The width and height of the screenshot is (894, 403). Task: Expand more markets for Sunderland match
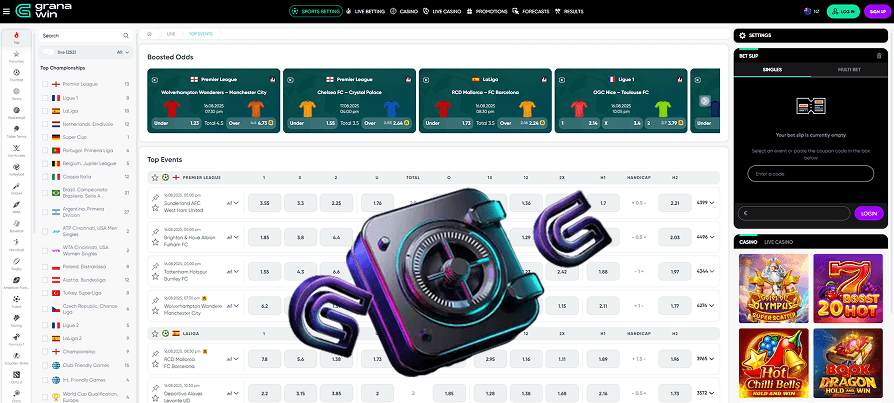pos(705,202)
